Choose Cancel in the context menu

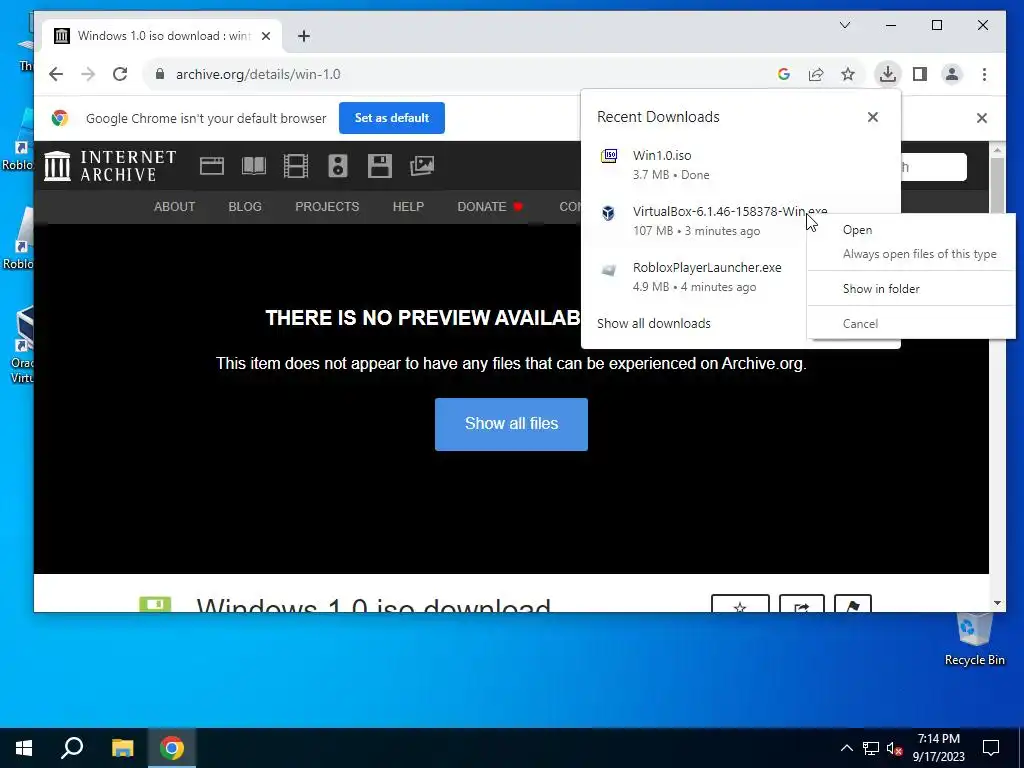[x=911, y=324]
